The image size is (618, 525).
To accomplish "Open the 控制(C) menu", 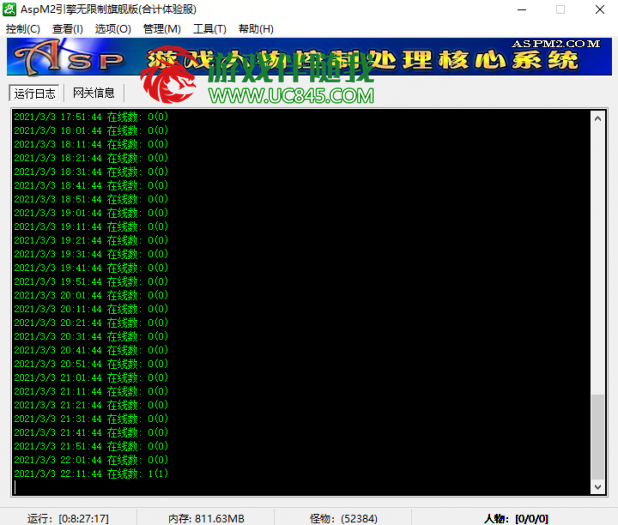I will pos(23,29).
